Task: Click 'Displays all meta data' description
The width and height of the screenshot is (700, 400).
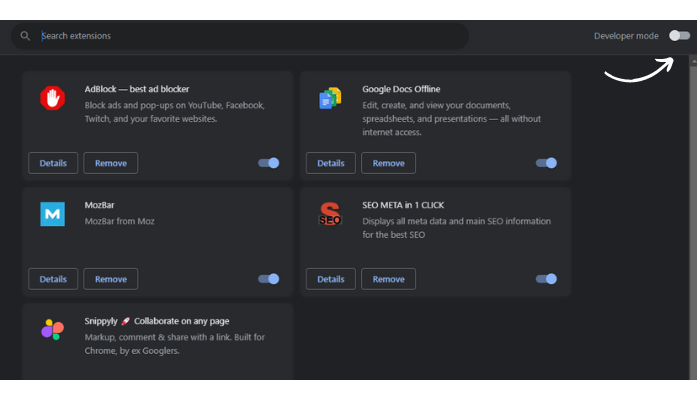Action: (x=456, y=228)
